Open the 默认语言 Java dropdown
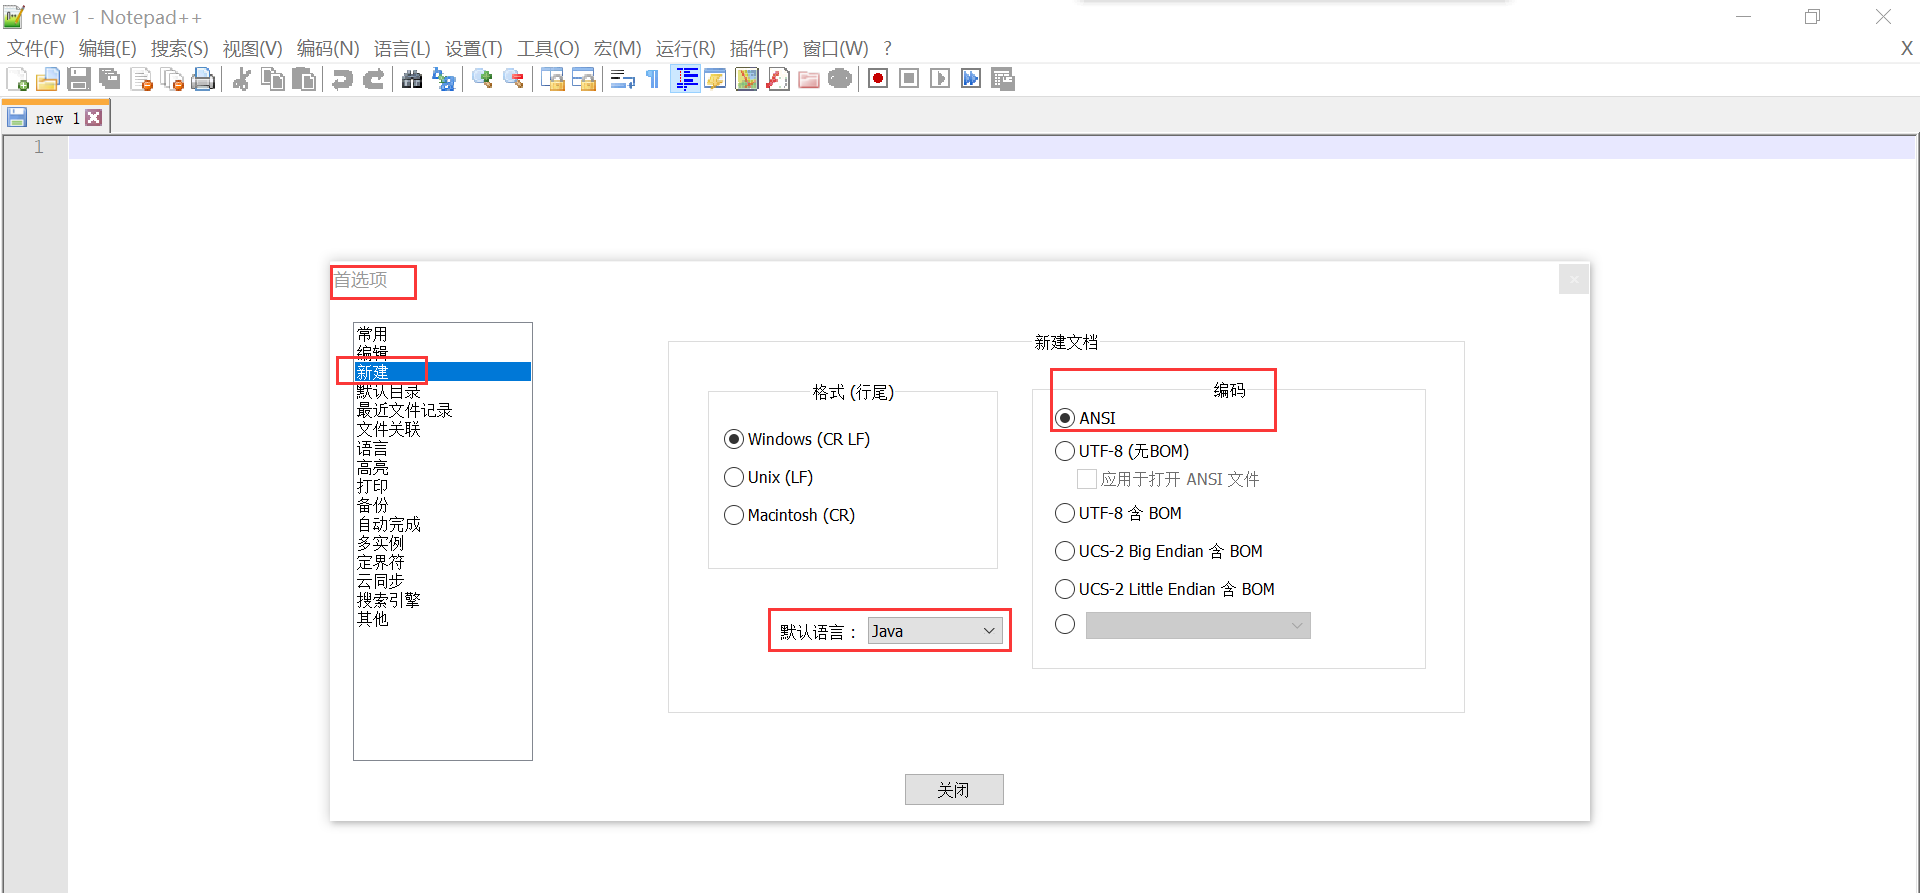The height and width of the screenshot is (893, 1920). click(x=935, y=631)
